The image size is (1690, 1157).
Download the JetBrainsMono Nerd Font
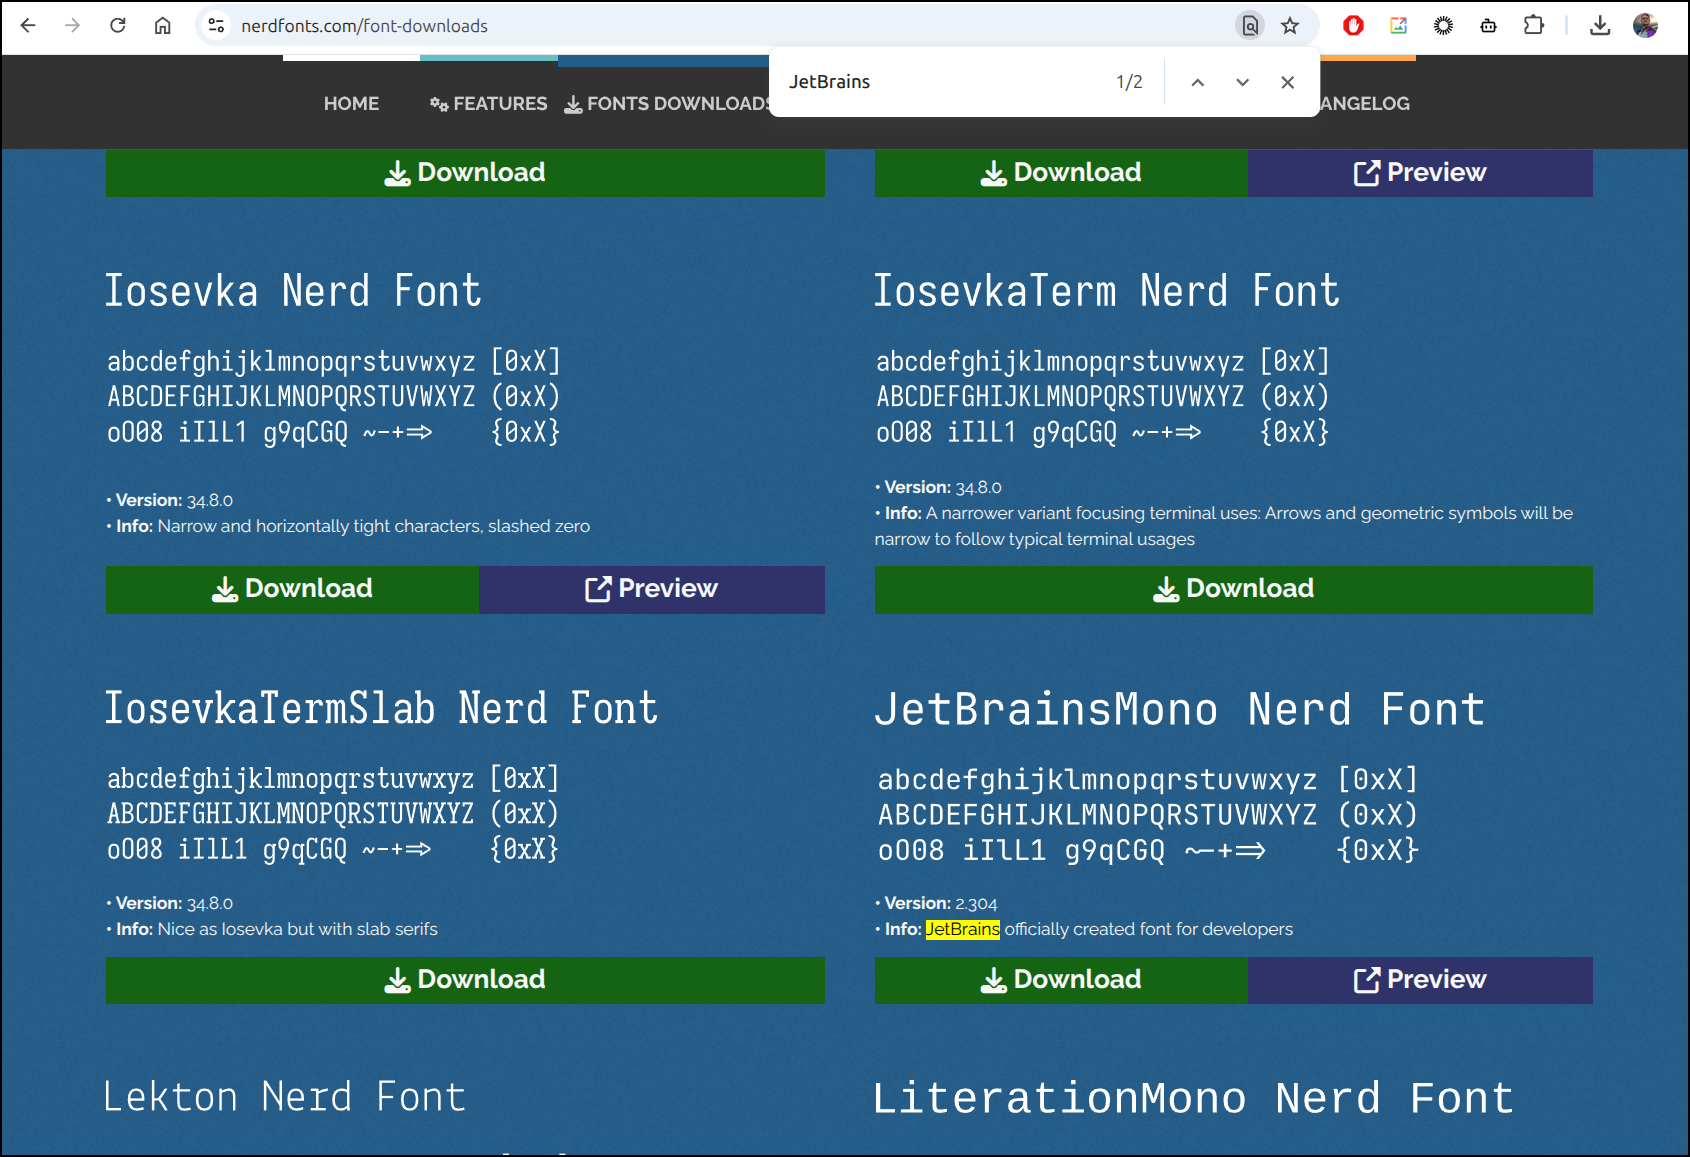1061,980
